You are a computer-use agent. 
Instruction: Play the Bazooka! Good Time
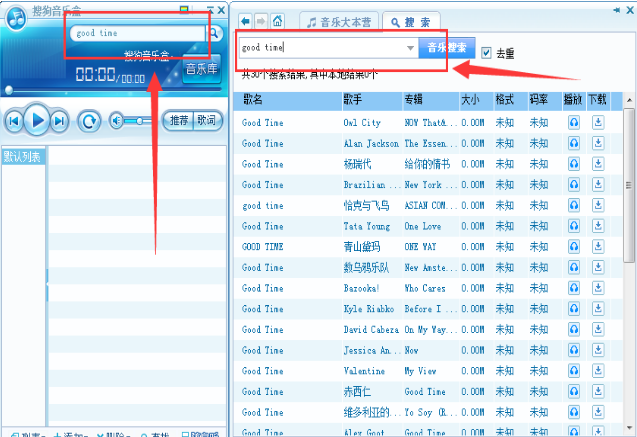[574, 288]
